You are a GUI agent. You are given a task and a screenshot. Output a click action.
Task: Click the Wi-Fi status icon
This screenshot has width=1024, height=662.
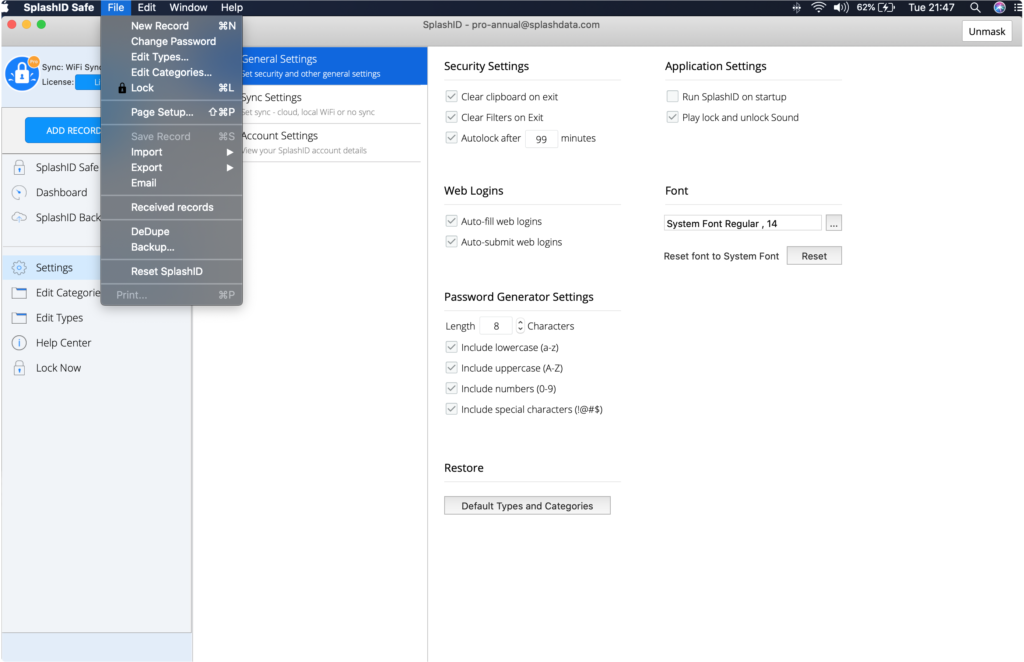click(x=819, y=8)
